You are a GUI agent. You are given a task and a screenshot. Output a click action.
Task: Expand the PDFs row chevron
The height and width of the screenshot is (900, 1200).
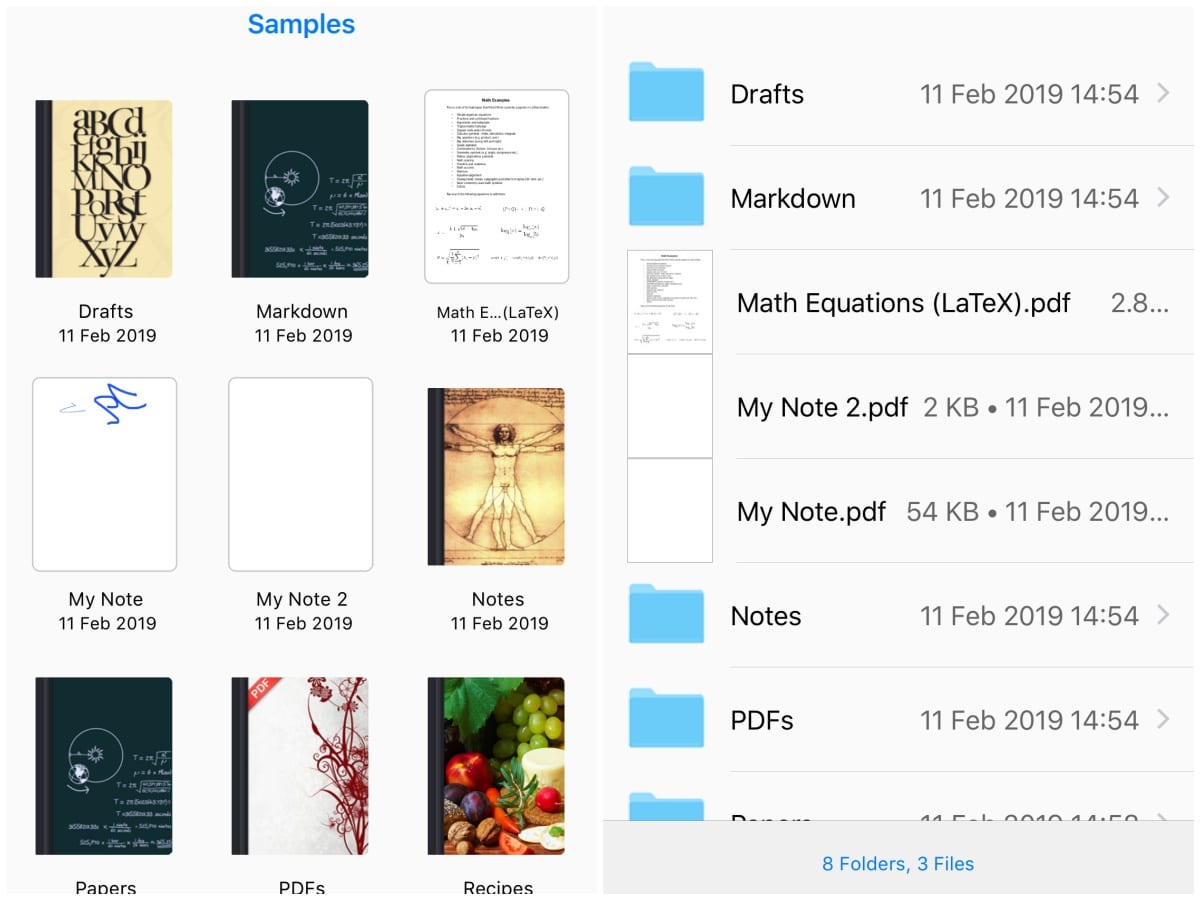(1163, 719)
